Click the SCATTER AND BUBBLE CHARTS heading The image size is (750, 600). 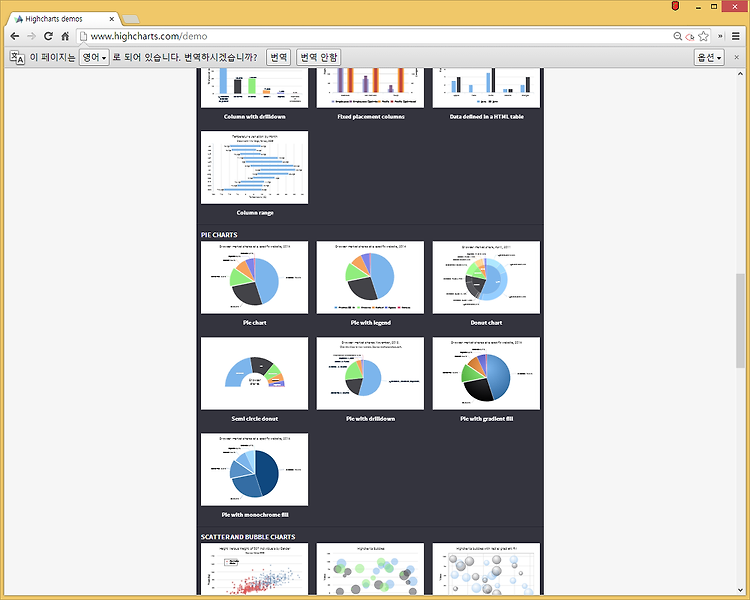tap(248, 537)
